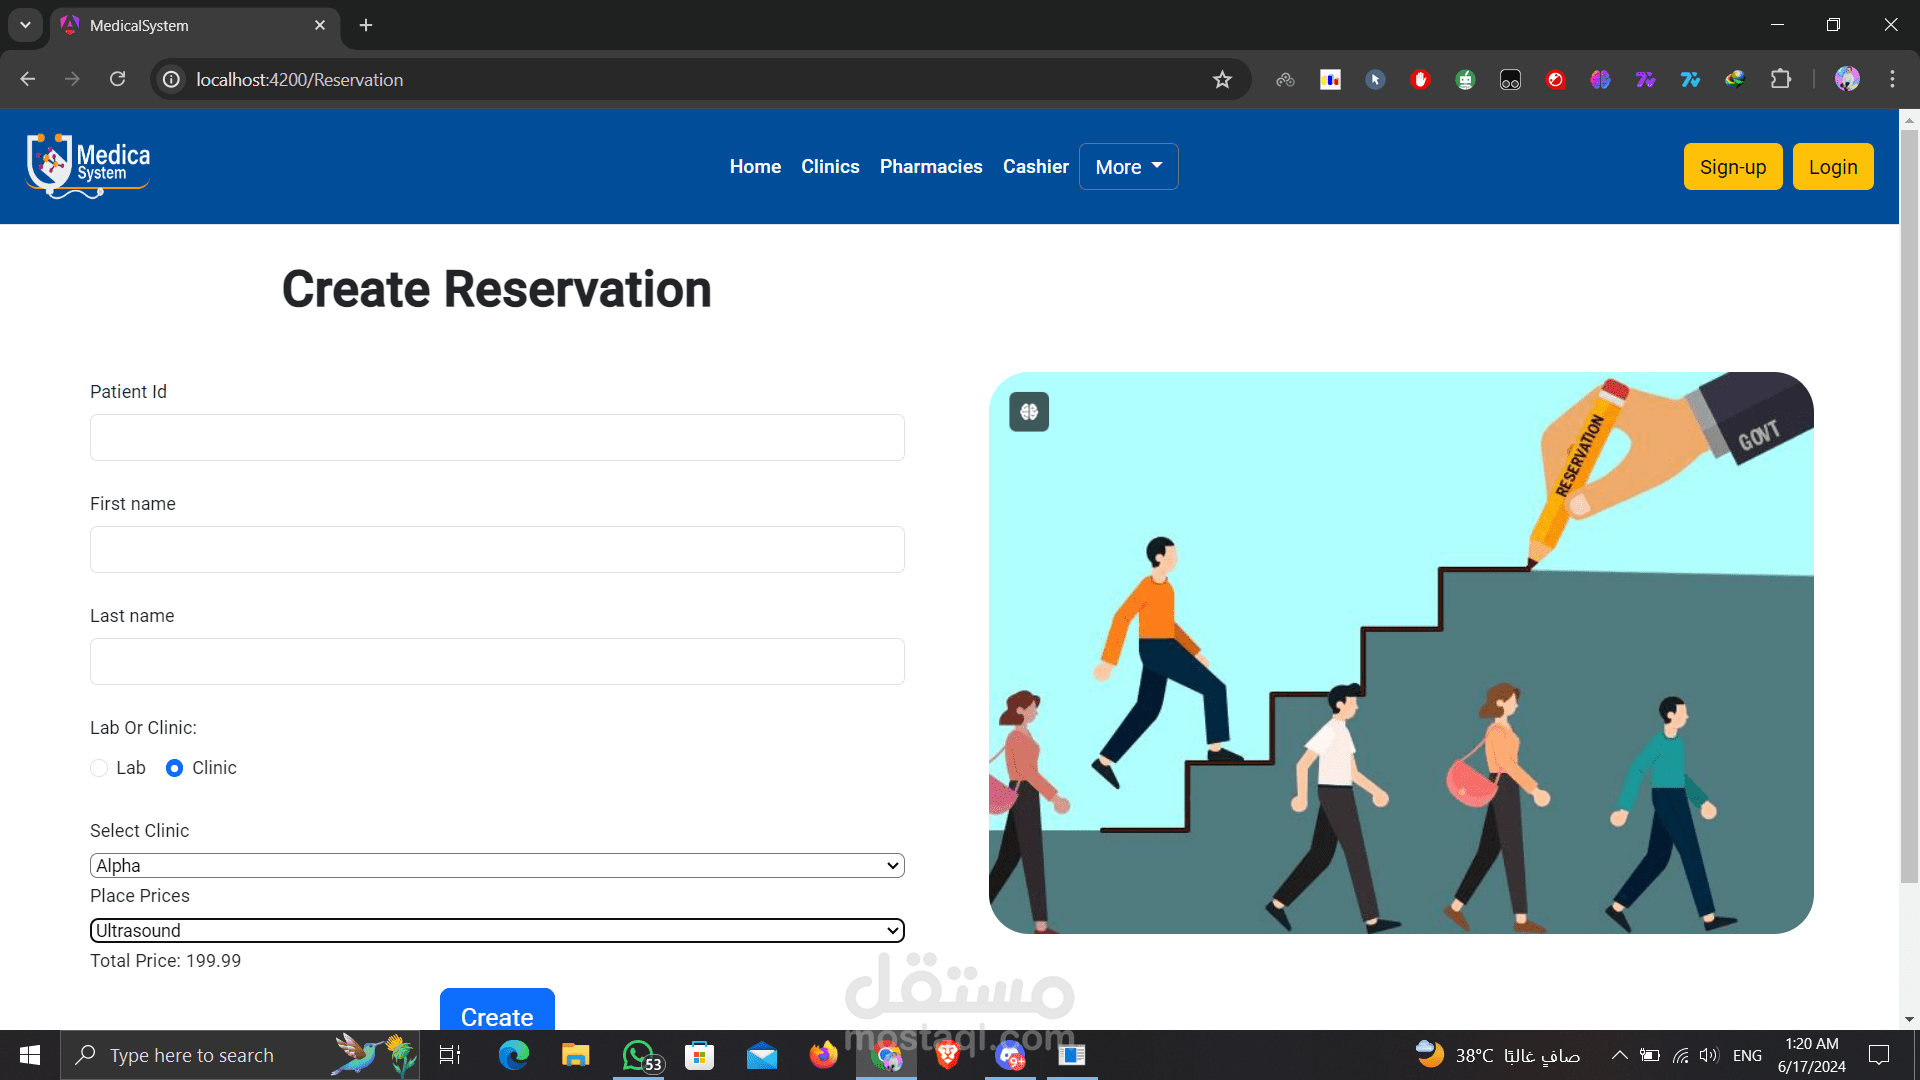
Task: Click the Medica System logo
Action: [x=88, y=166]
